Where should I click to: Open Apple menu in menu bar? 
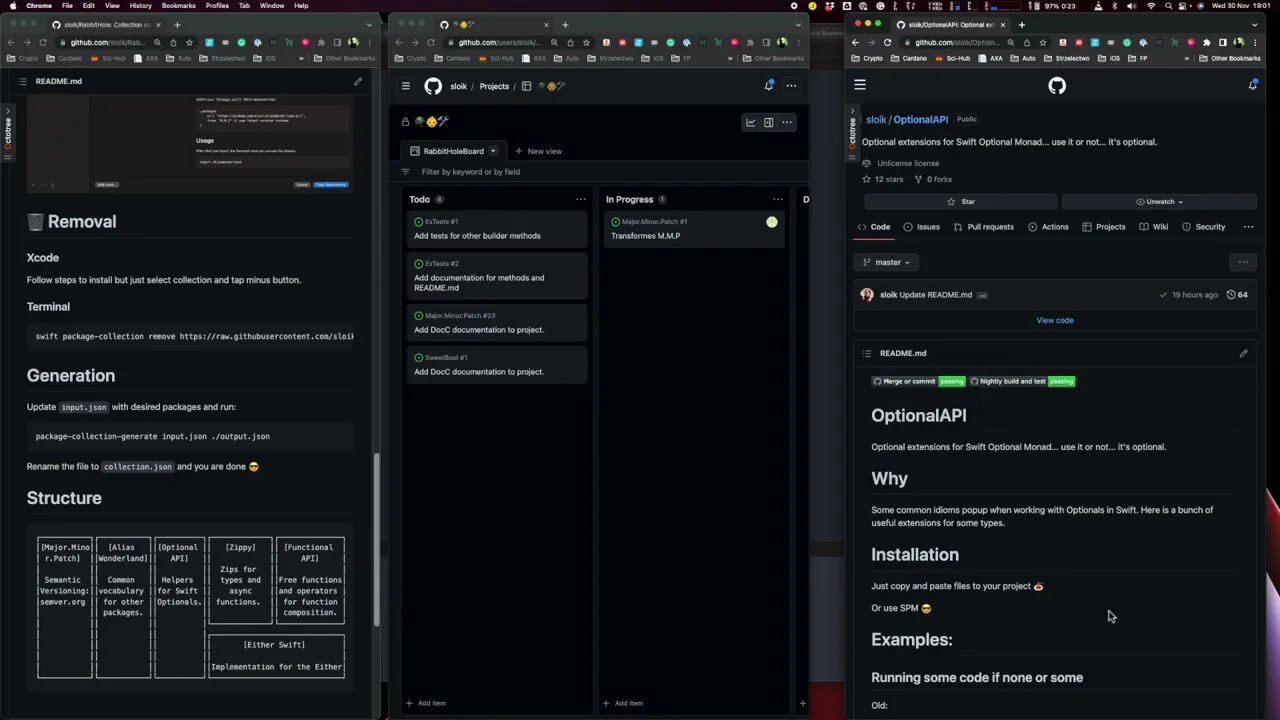pos(12,6)
